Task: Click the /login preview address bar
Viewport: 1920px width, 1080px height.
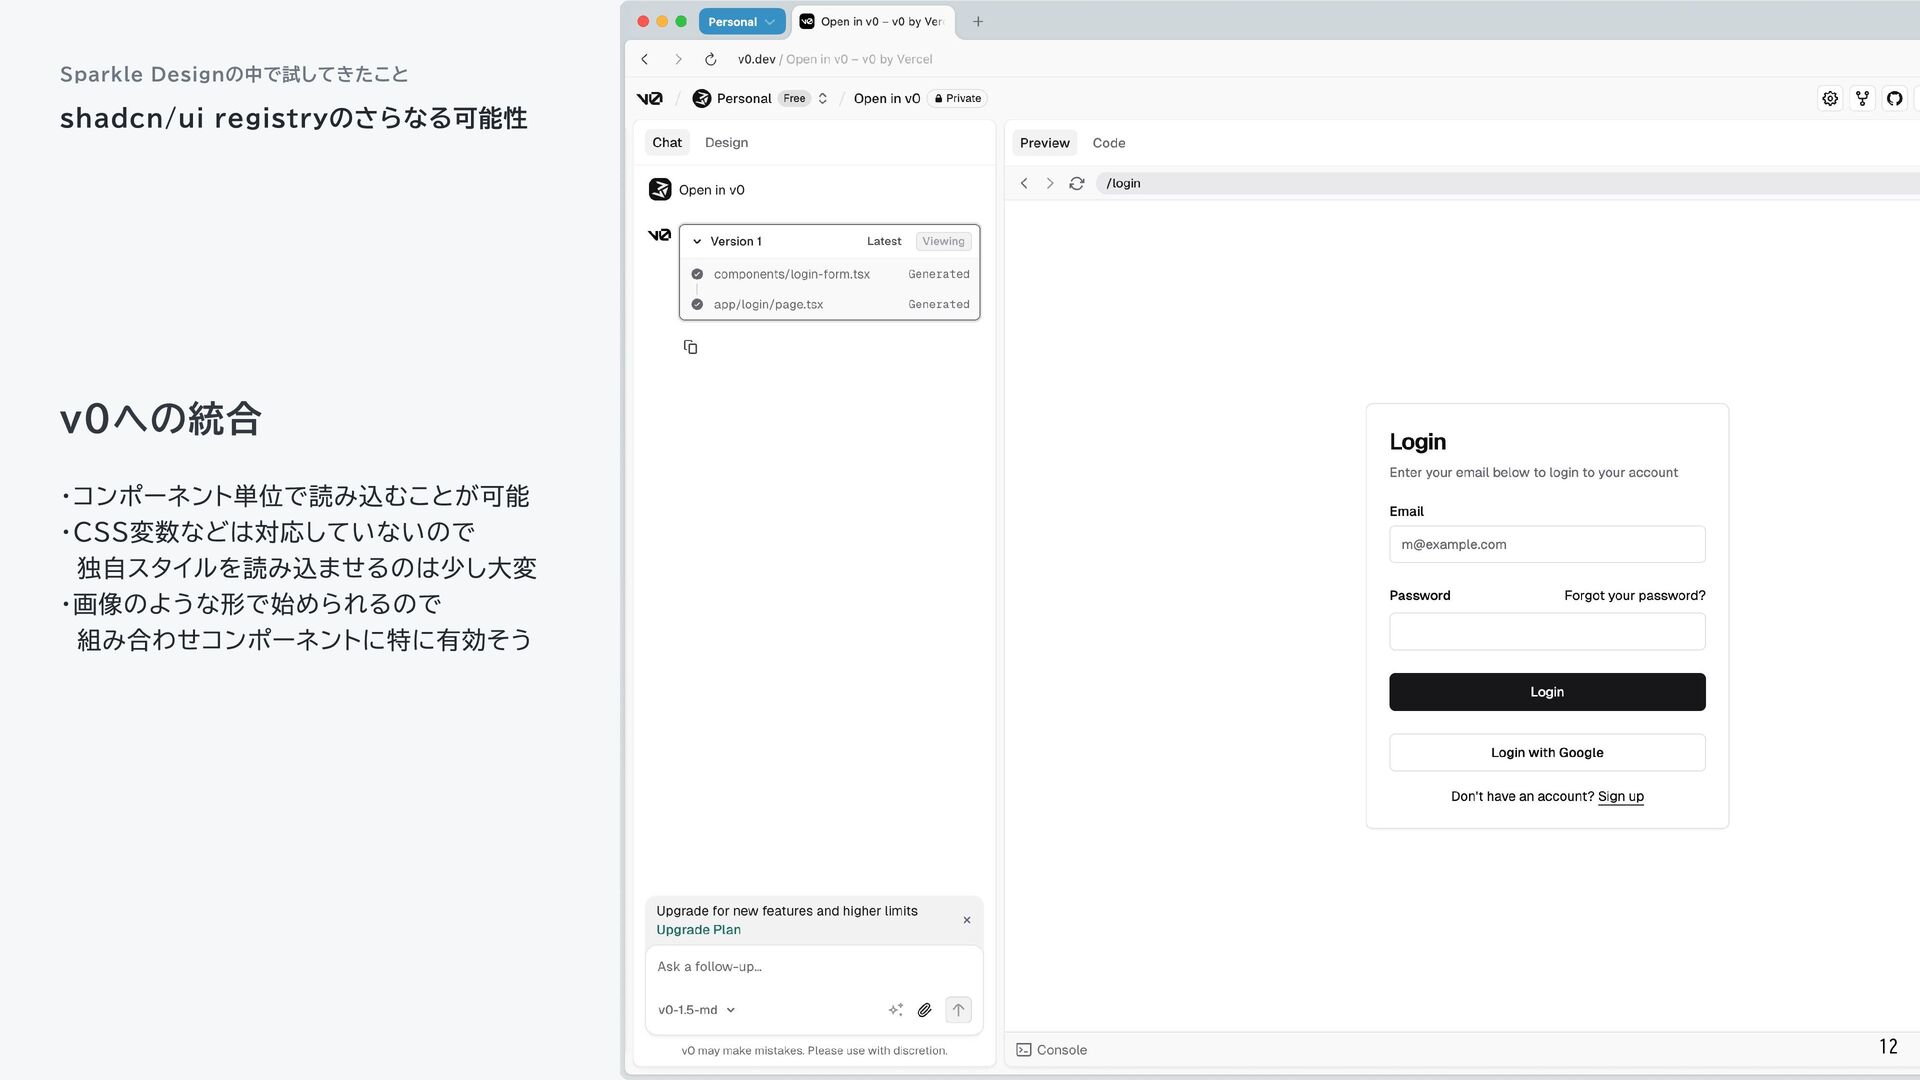Action: click(x=1510, y=183)
